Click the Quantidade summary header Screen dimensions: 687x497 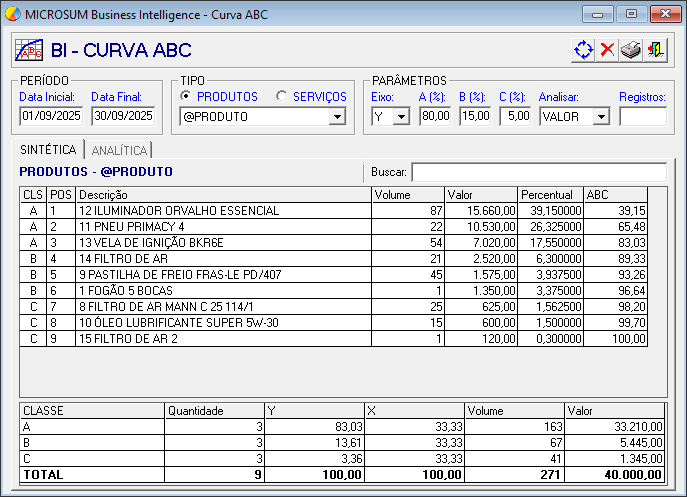pos(215,411)
